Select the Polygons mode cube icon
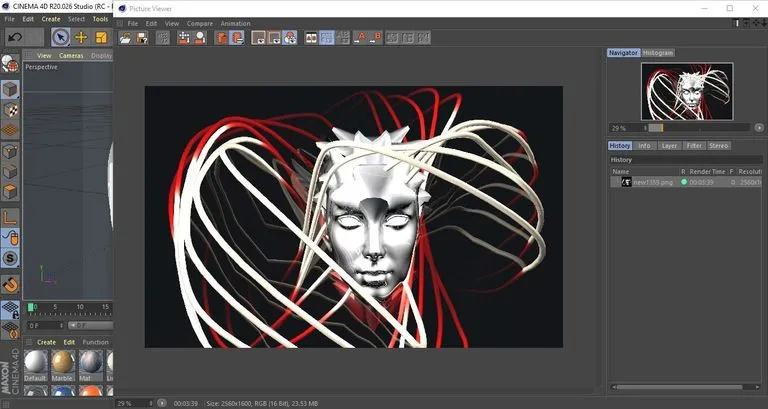The width and height of the screenshot is (768, 409). pyautogui.click(x=10, y=192)
